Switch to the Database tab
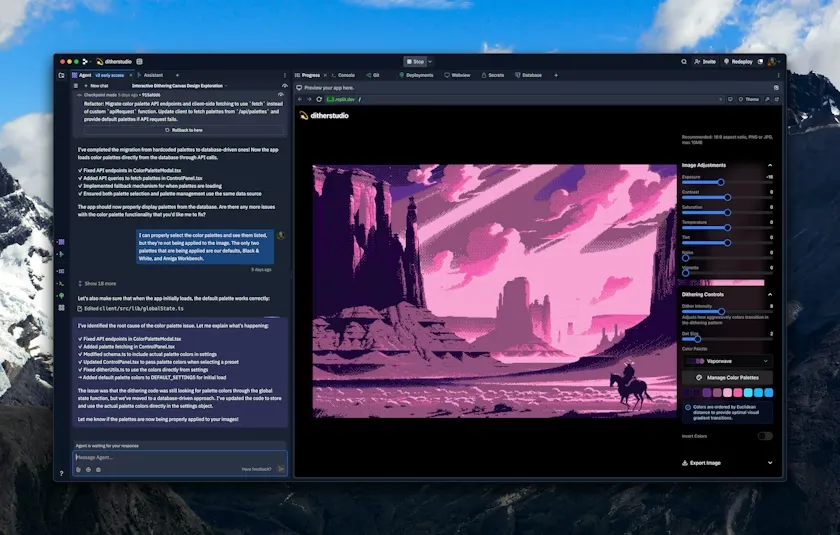840x535 pixels. point(528,75)
